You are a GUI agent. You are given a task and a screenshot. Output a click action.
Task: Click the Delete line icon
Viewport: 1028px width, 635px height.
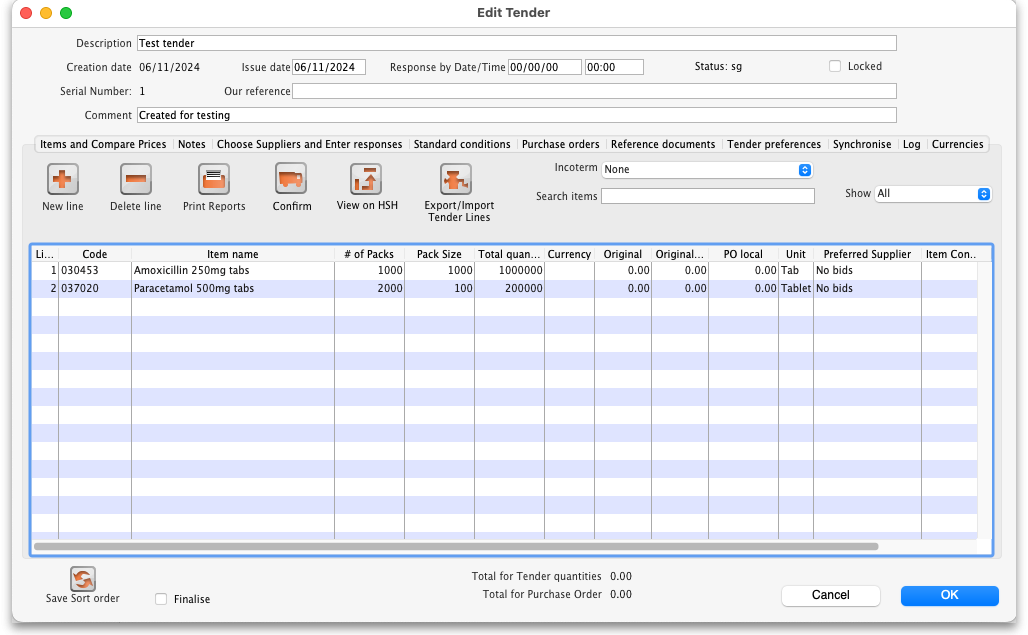135,180
